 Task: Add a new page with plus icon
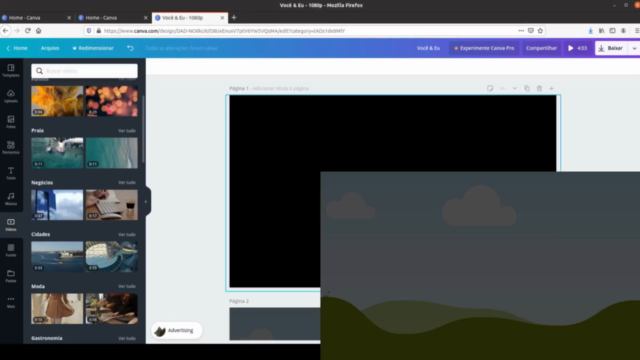(x=551, y=89)
